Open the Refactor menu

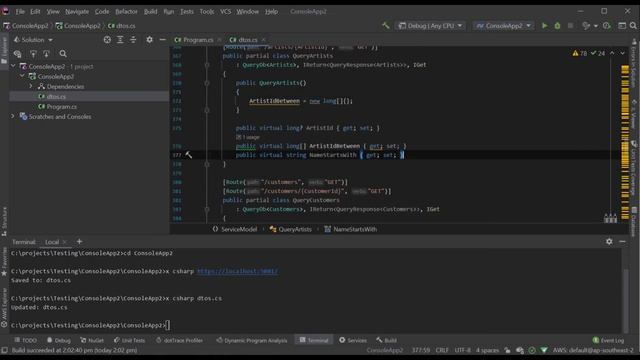(x=126, y=11)
